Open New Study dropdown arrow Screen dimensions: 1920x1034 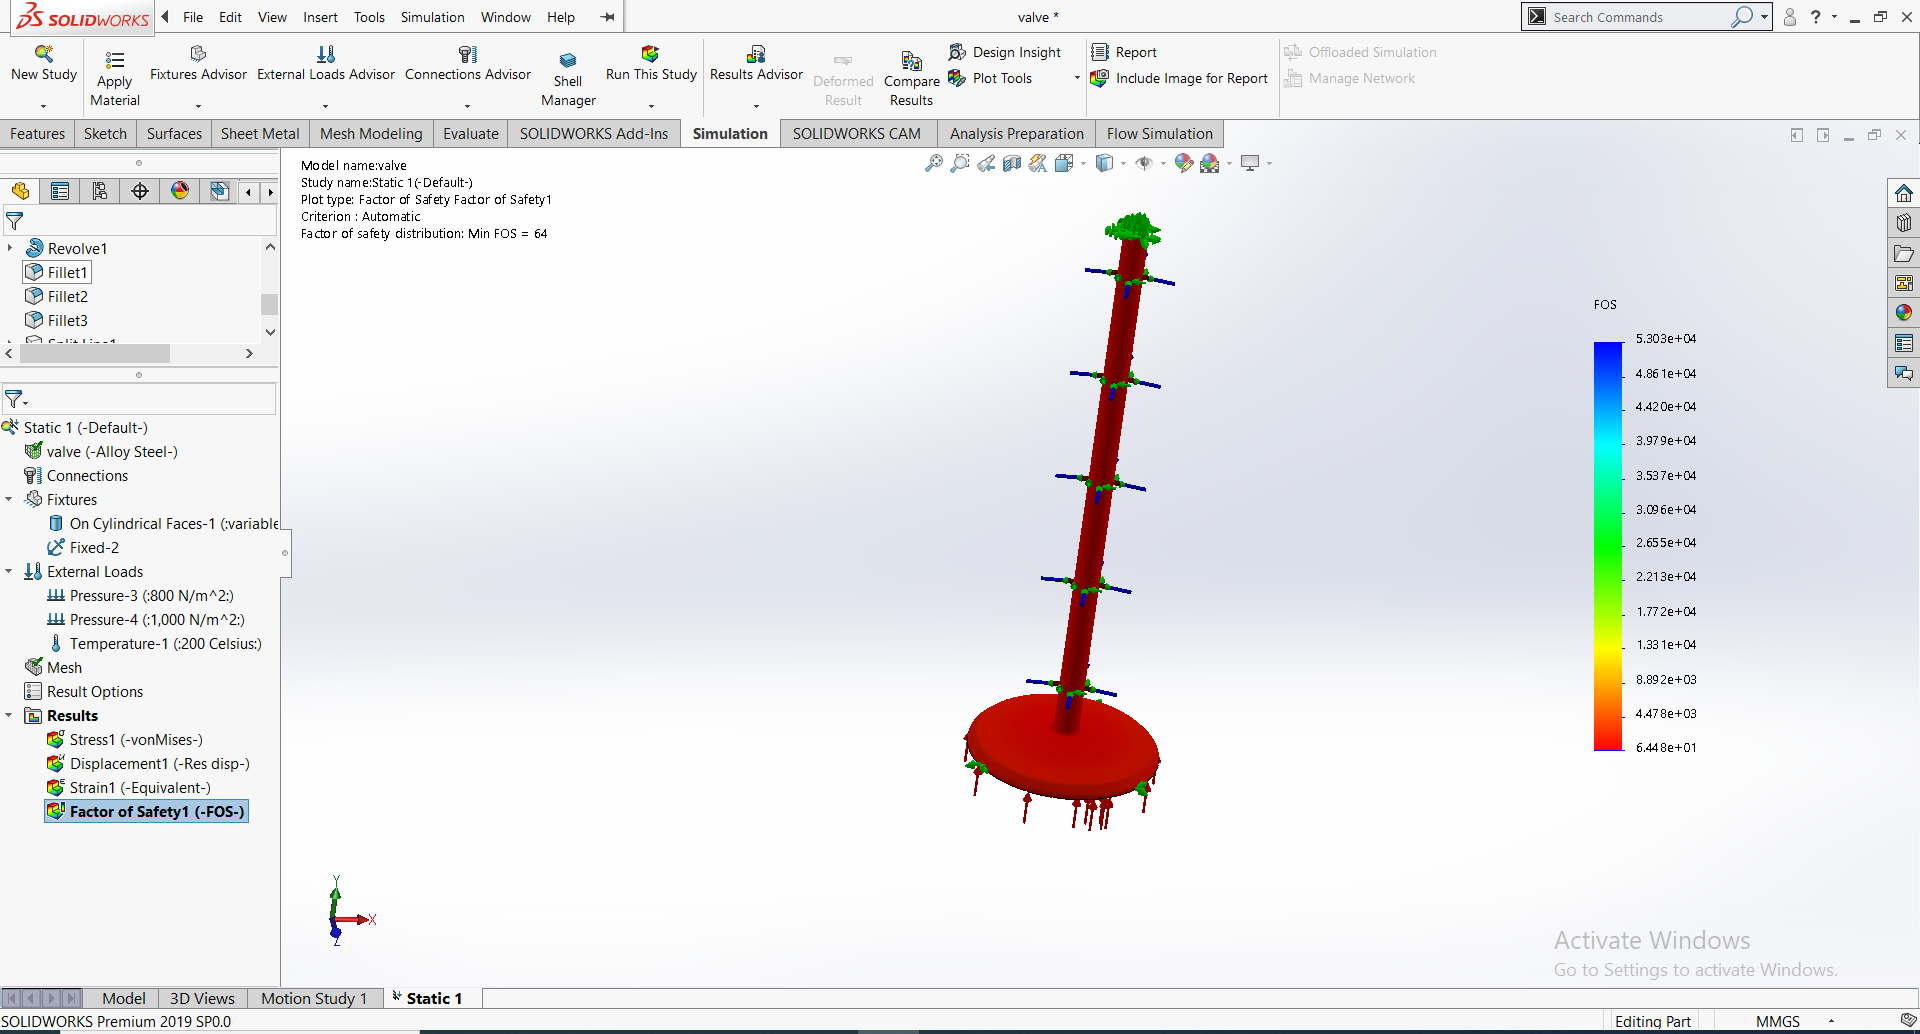(43, 106)
